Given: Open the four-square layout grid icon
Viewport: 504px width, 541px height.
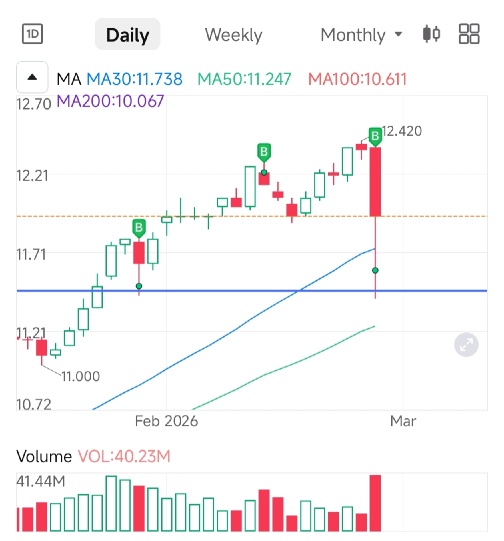Looking at the screenshot, I should (x=469, y=34).
